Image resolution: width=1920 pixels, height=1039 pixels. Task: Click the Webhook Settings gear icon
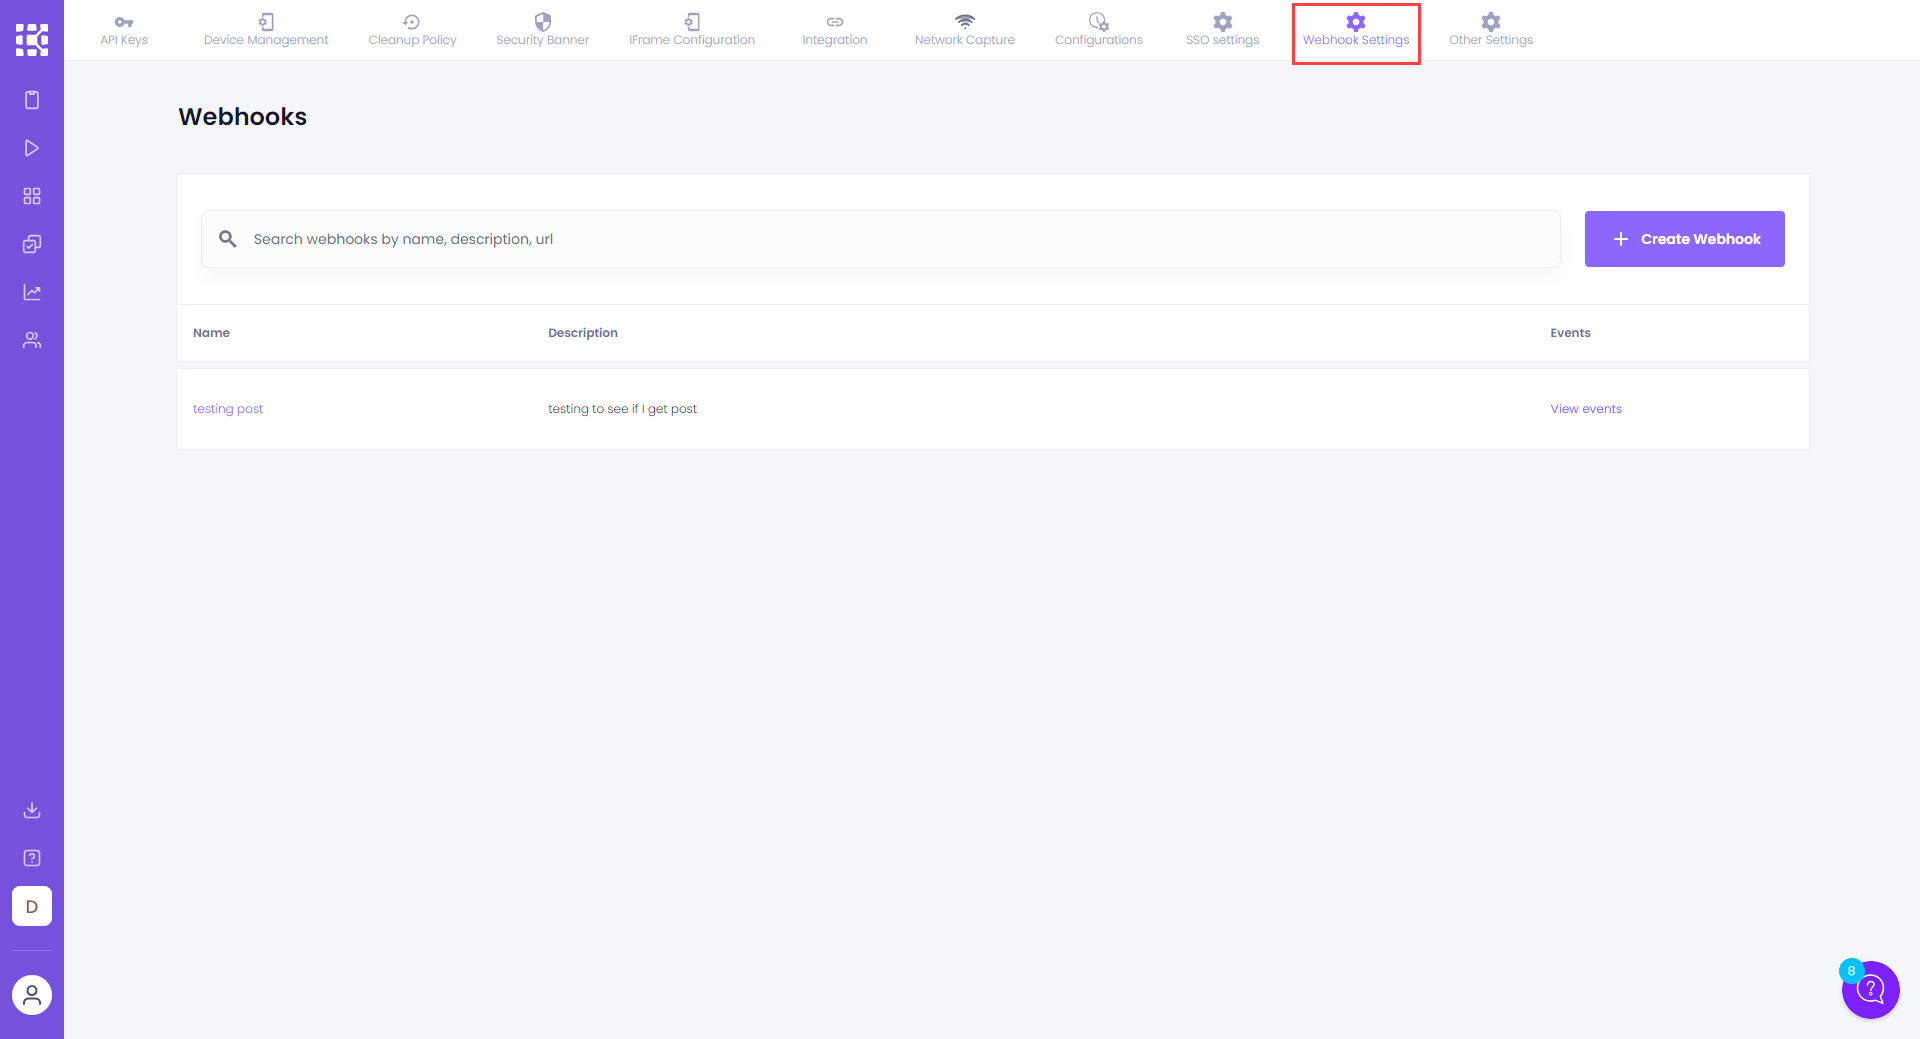coord(1356,21)
